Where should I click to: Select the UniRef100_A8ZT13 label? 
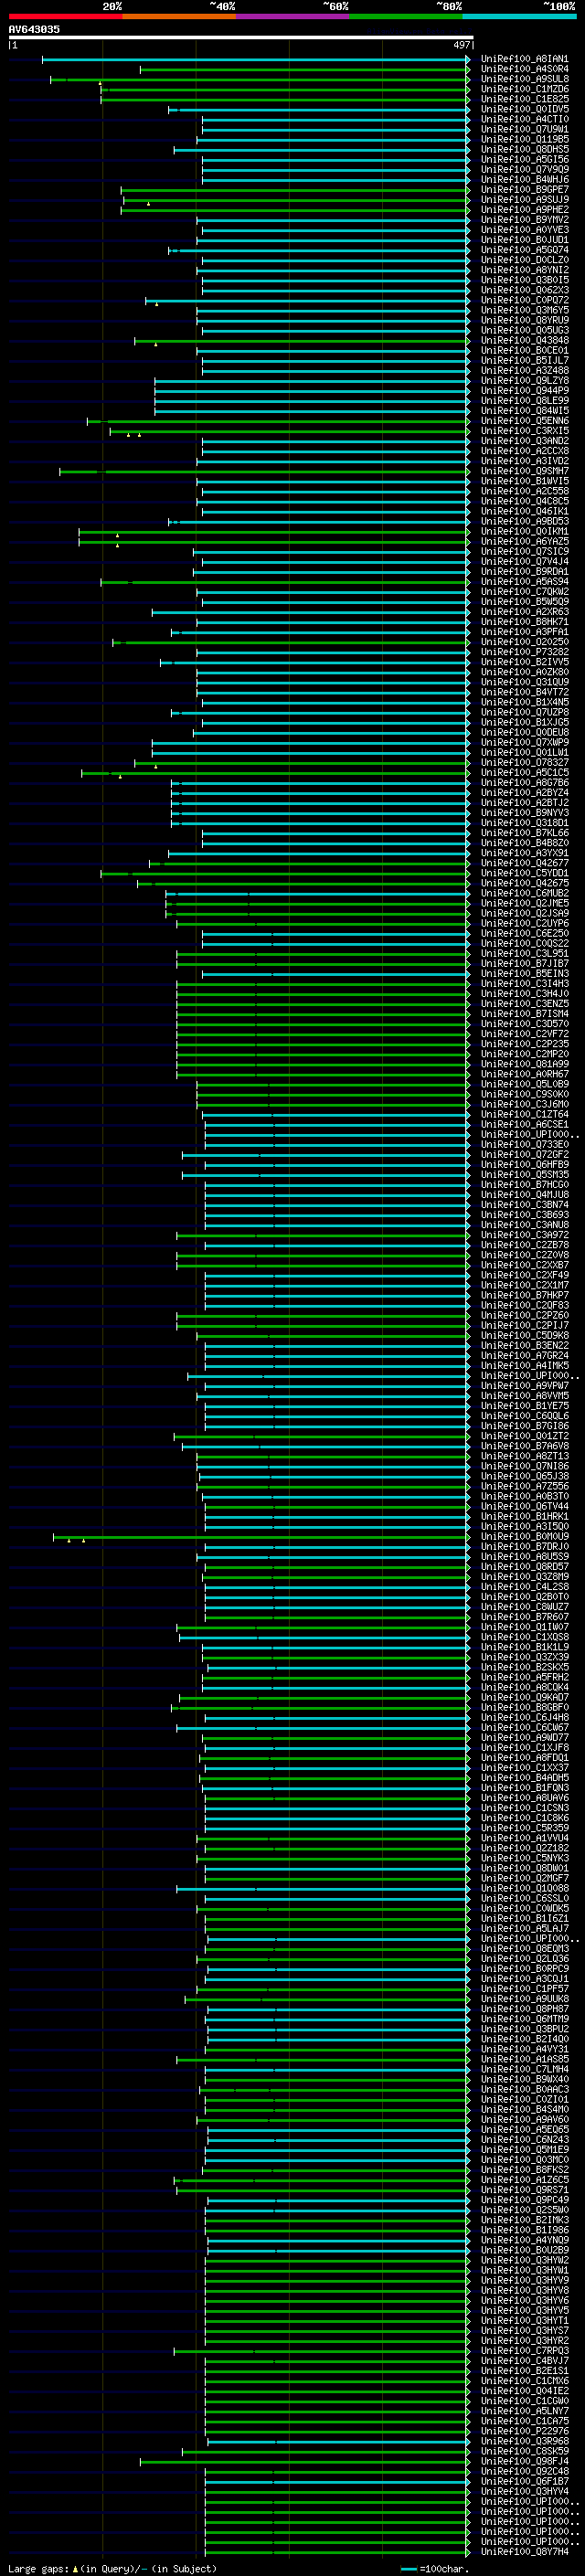click(524, 1456)
